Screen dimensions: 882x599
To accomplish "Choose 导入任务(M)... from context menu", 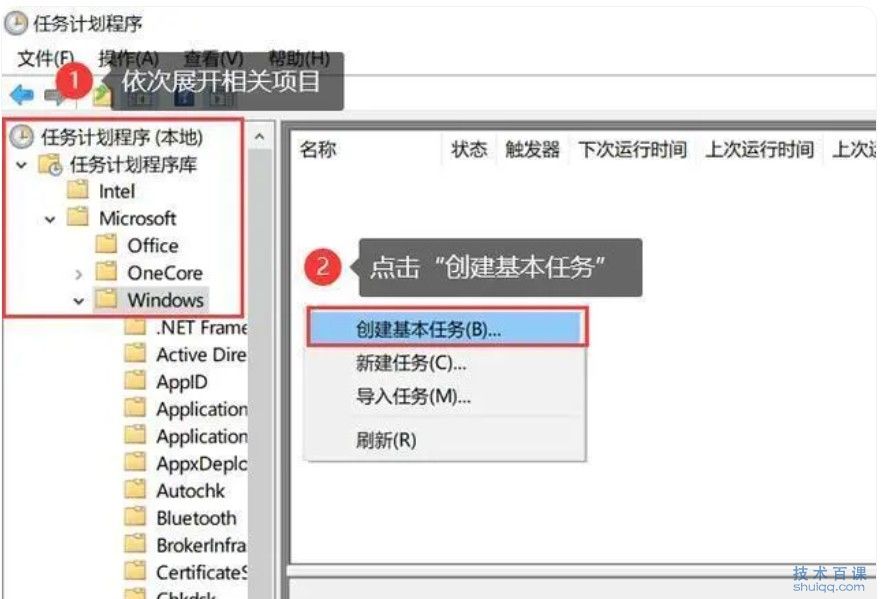I will tap(446, 397).
